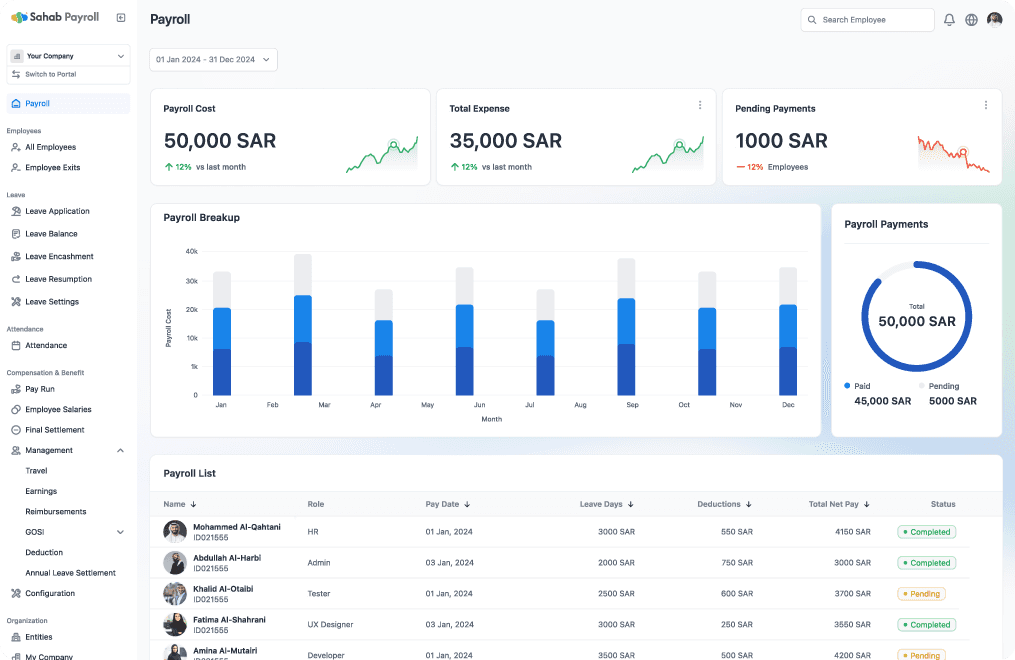
Task: Click Switch to Portal link
Action: pos(50,74)
